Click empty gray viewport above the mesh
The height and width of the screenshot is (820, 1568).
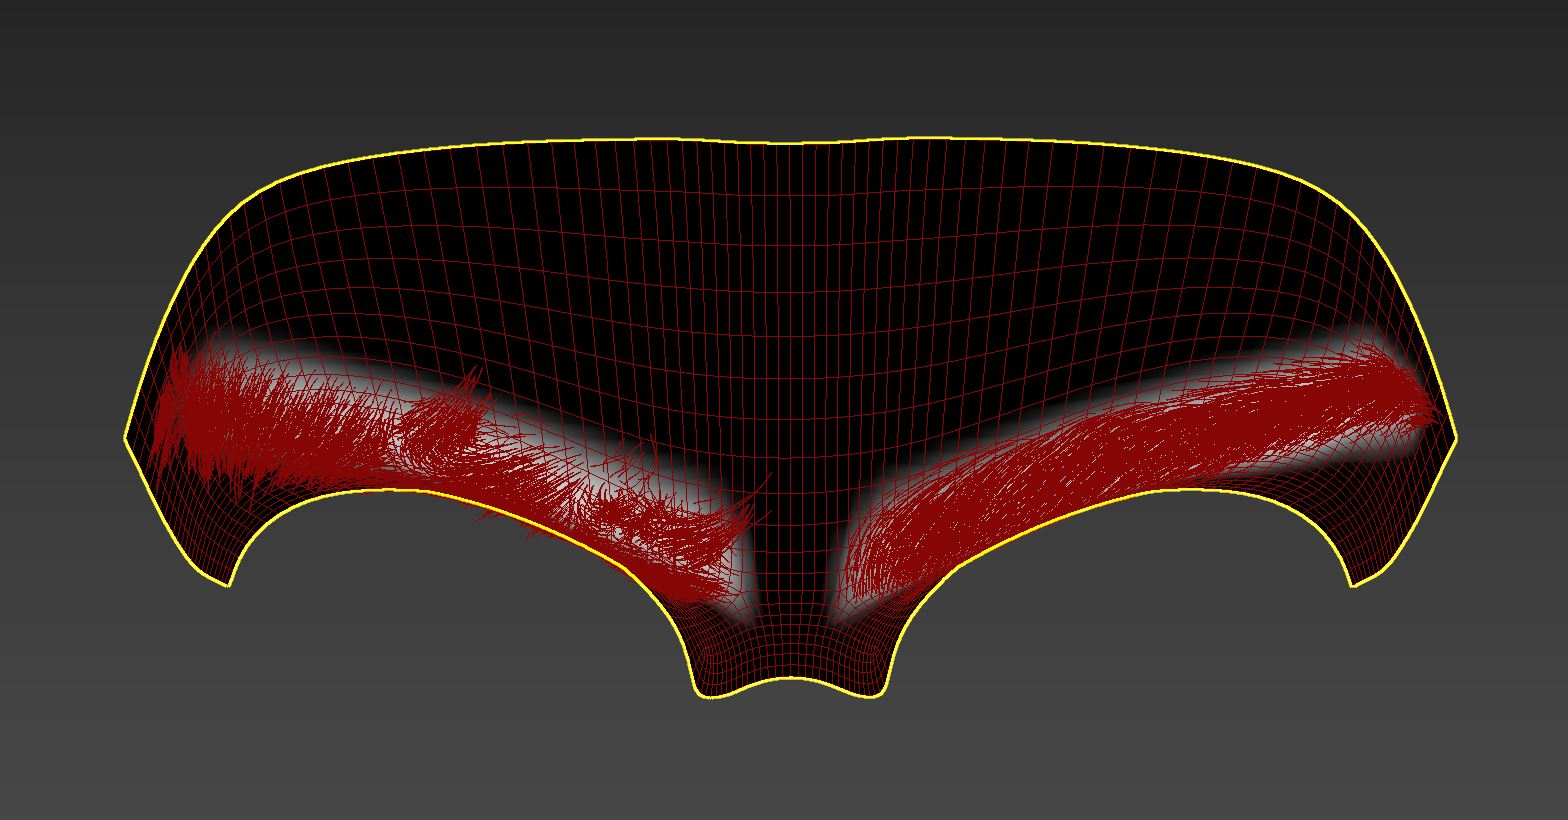(790, 60)
